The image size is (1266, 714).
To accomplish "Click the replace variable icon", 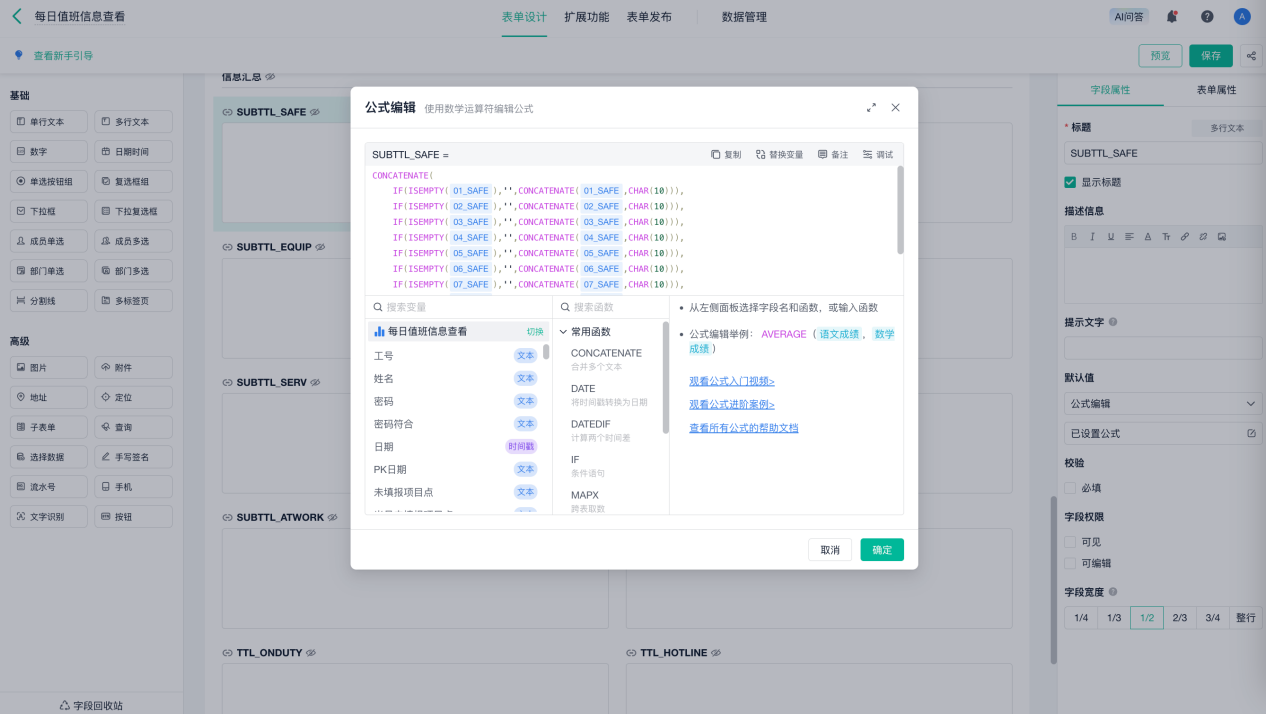I will [x=761, y=155].
